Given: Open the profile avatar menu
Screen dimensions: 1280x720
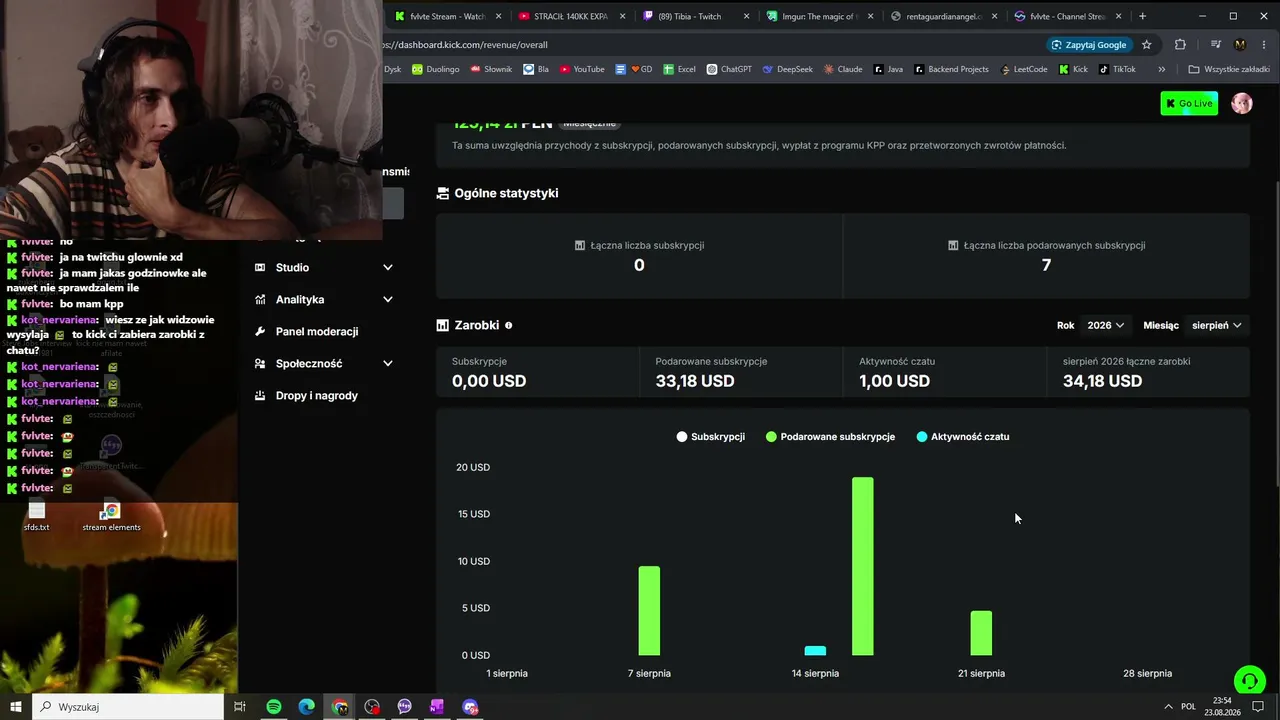Looking at the screenshot, I should (1242, 103).
